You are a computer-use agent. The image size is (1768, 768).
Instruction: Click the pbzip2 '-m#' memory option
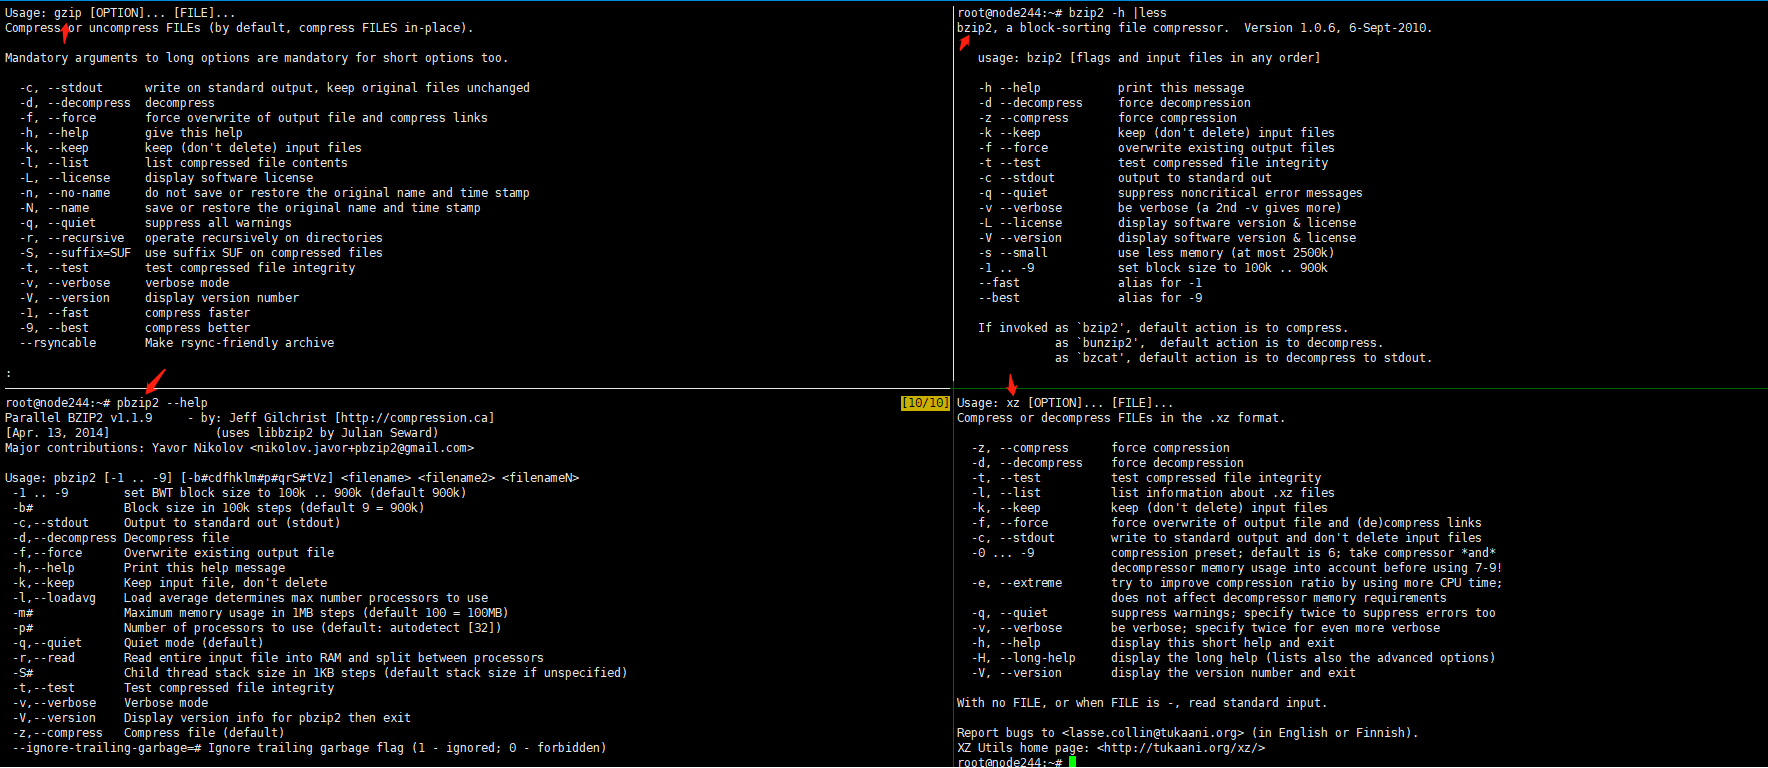point(23,613)
